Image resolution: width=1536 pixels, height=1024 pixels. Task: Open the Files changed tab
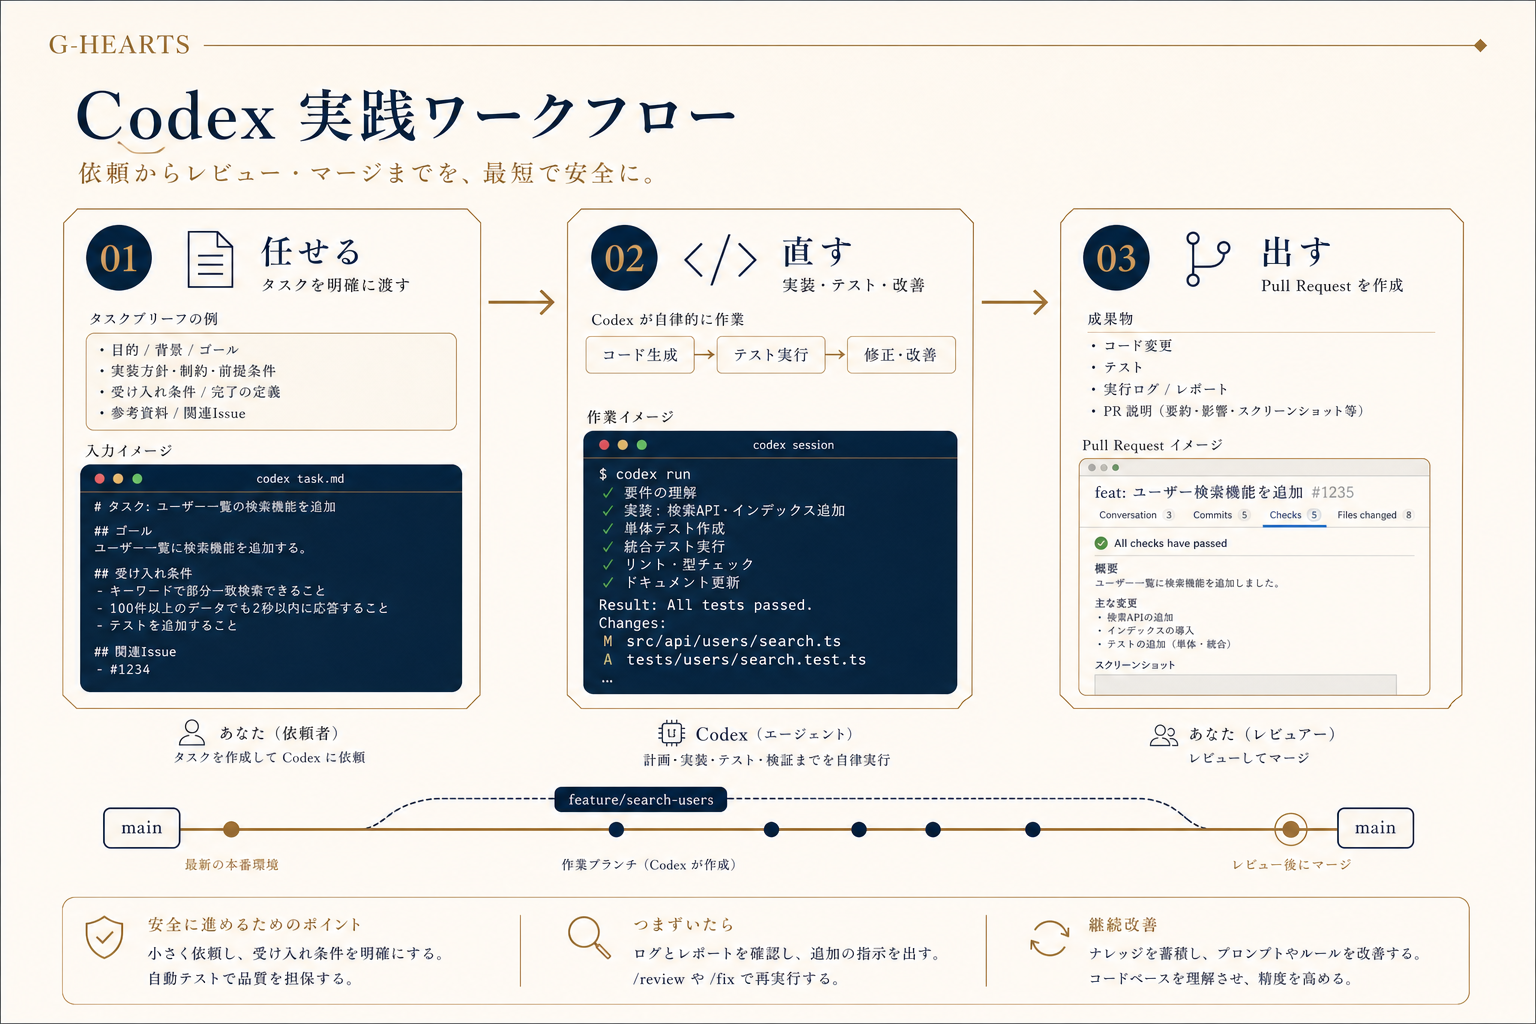pos(1375,515)
